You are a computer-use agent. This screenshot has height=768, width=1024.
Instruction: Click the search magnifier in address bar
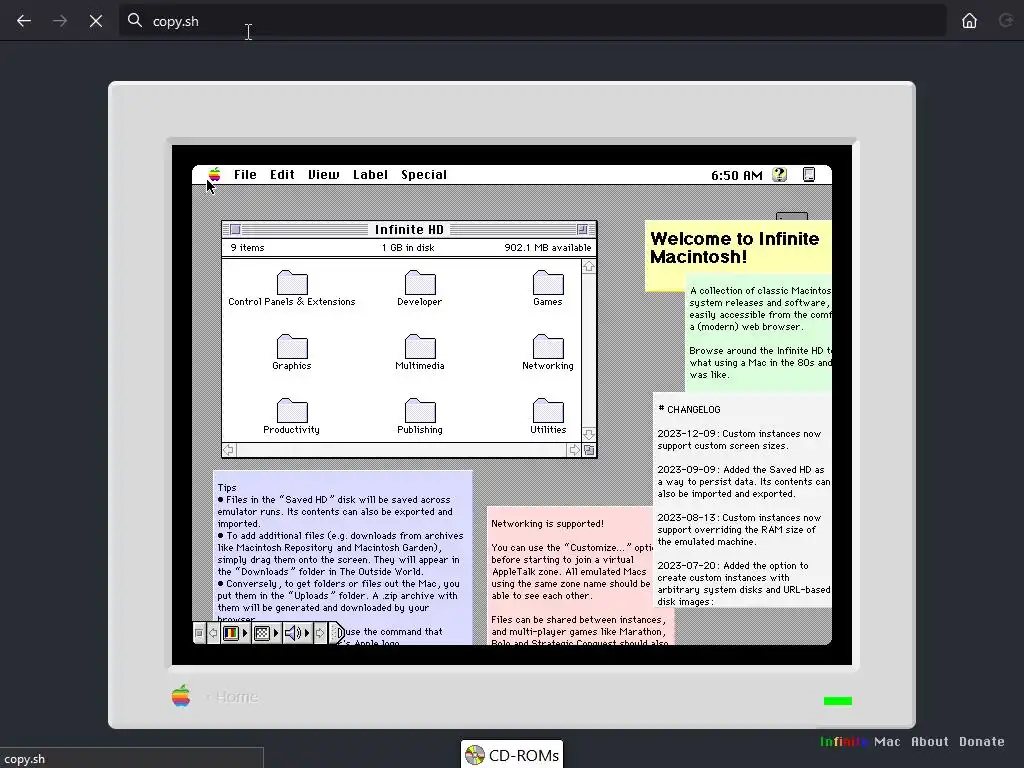click(135, 20)
